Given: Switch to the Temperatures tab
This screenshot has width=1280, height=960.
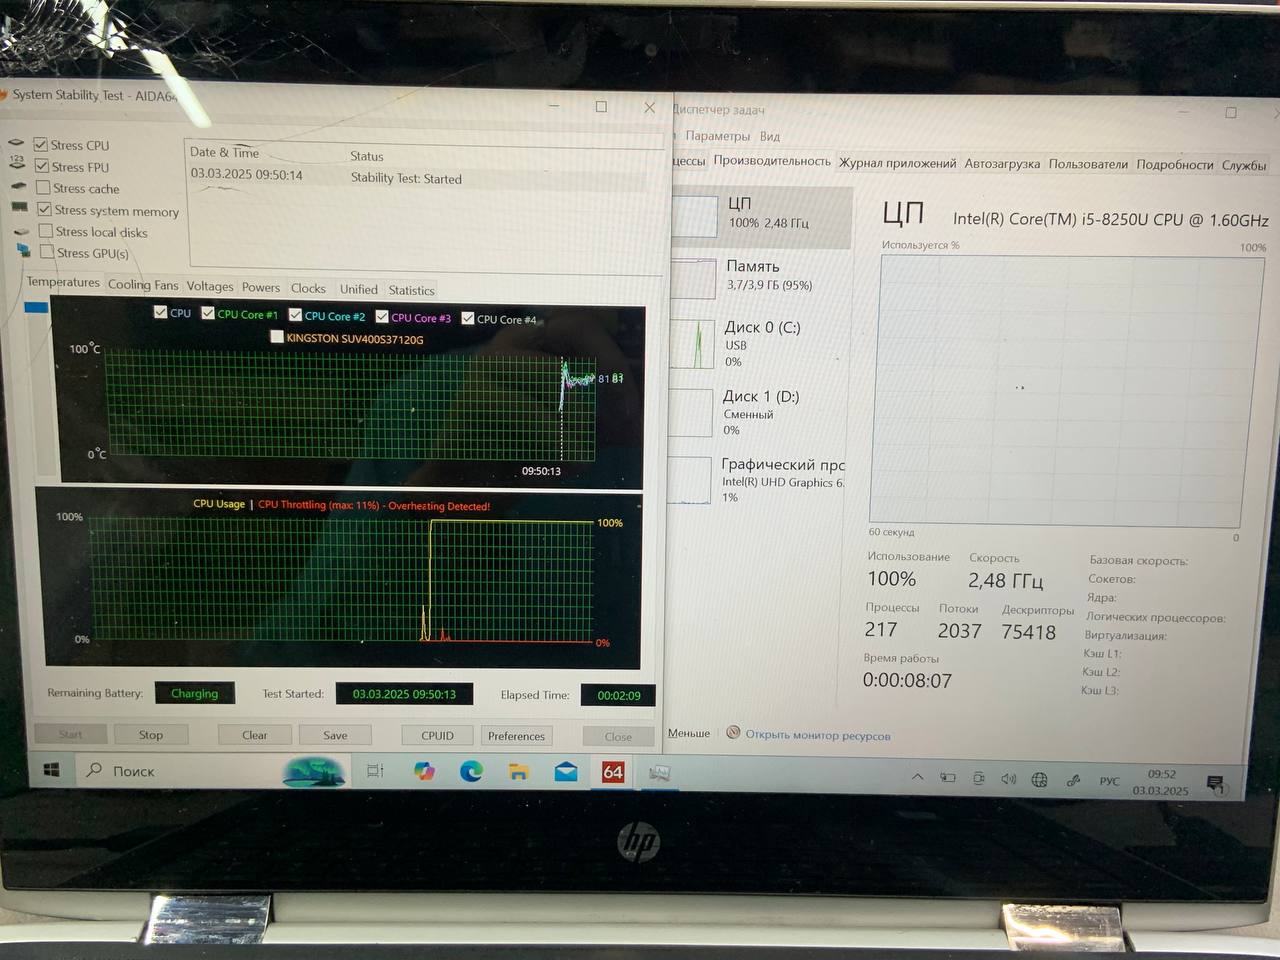Looking at the screenshot, I should pyautogui.click(x=63, y=282).
